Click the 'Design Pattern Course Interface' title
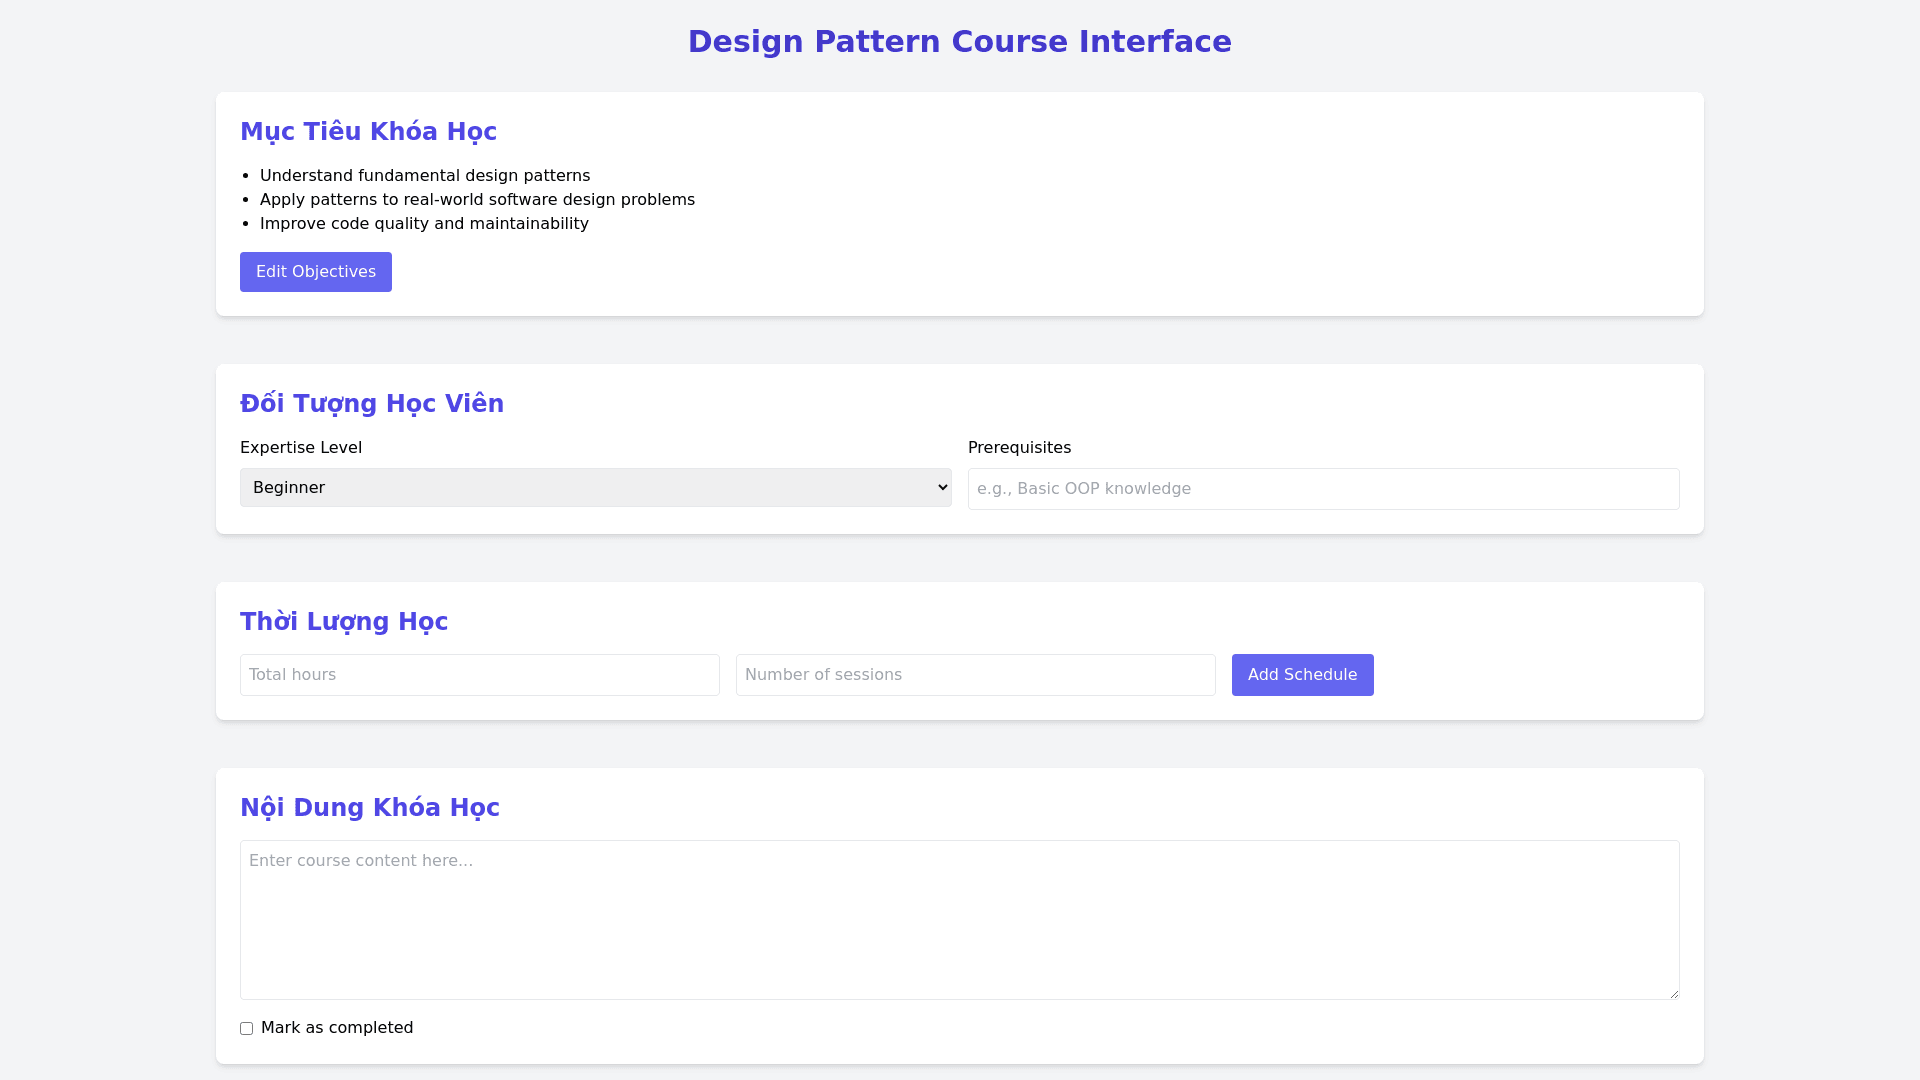 tap(959, 42)
